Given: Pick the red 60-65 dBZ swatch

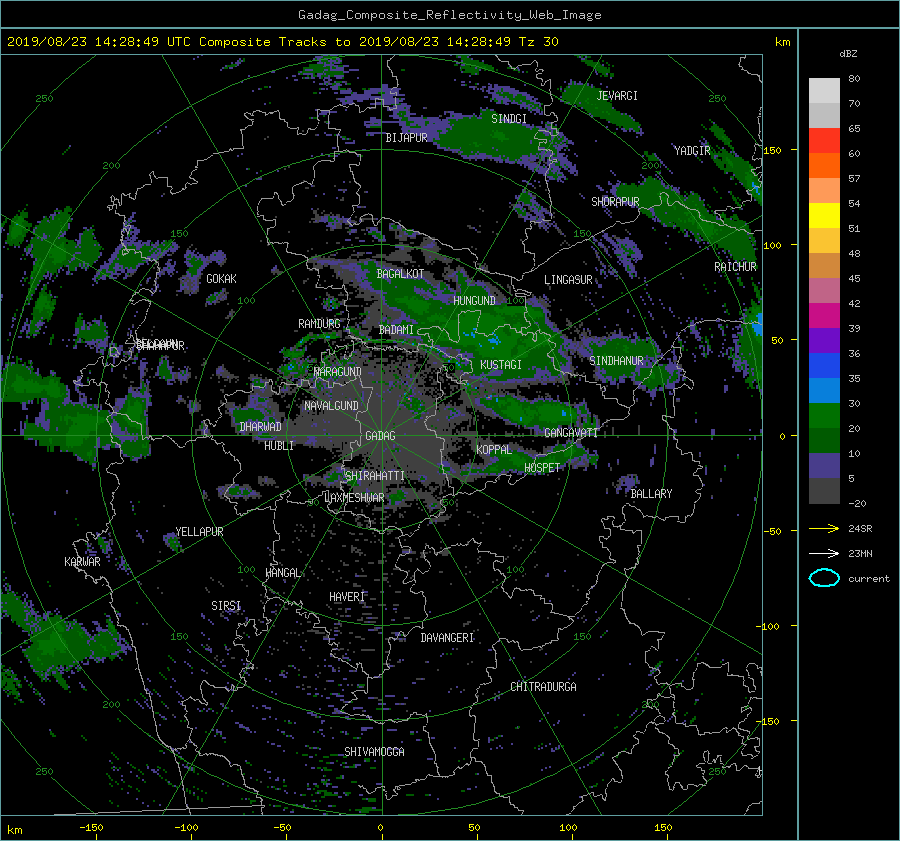Looking at the screenshot, I should [824, 141].
